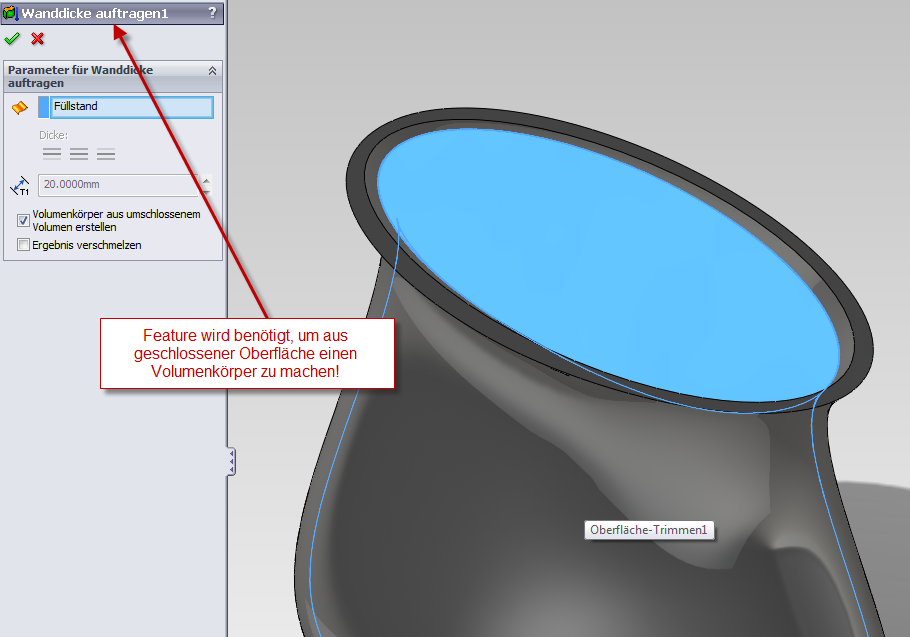Click the surface selection icon beside Füllstand

[x=20, y=108]
